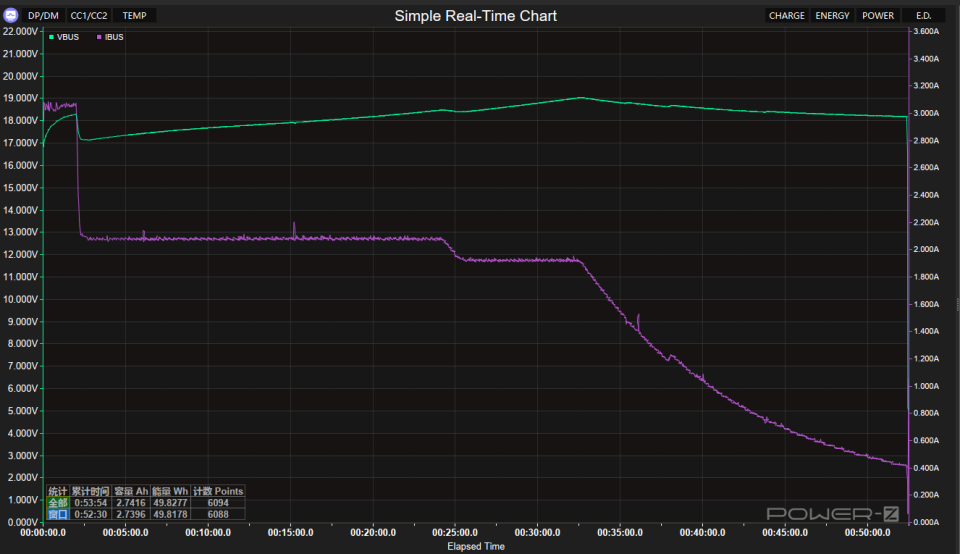Click the 0:52:30 window time cell

[x=91, y=514]
